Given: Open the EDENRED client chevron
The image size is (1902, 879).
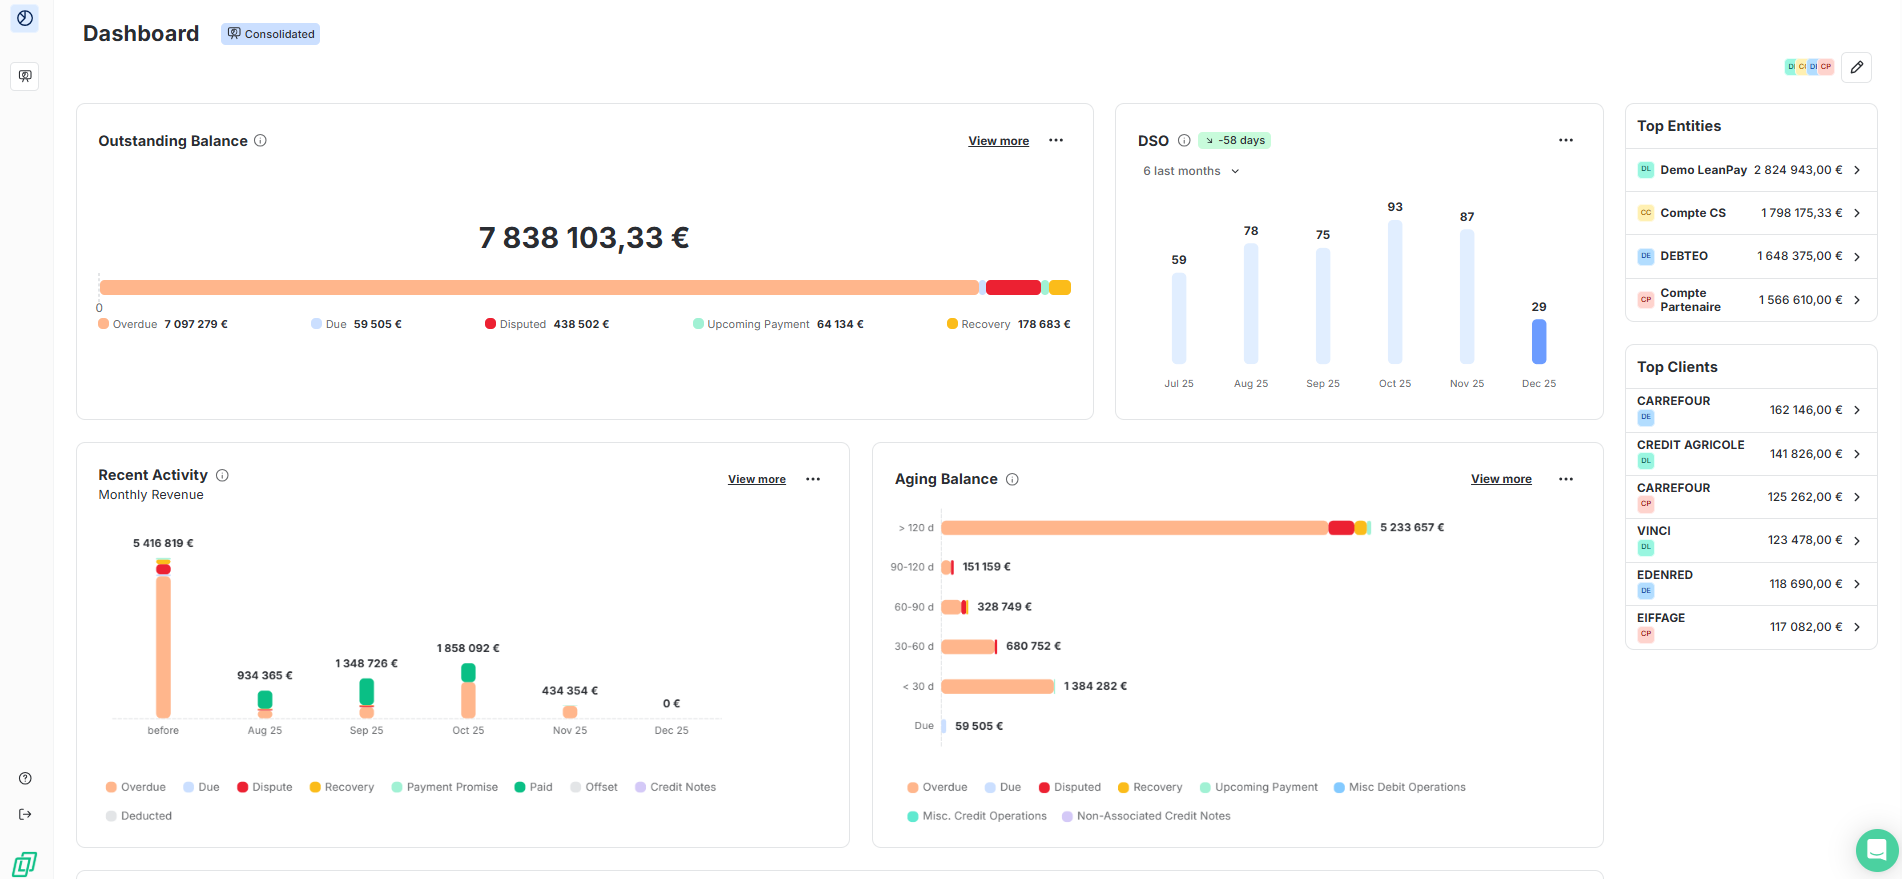Looking at the screenshot, I should click(x=1857, y=584).
